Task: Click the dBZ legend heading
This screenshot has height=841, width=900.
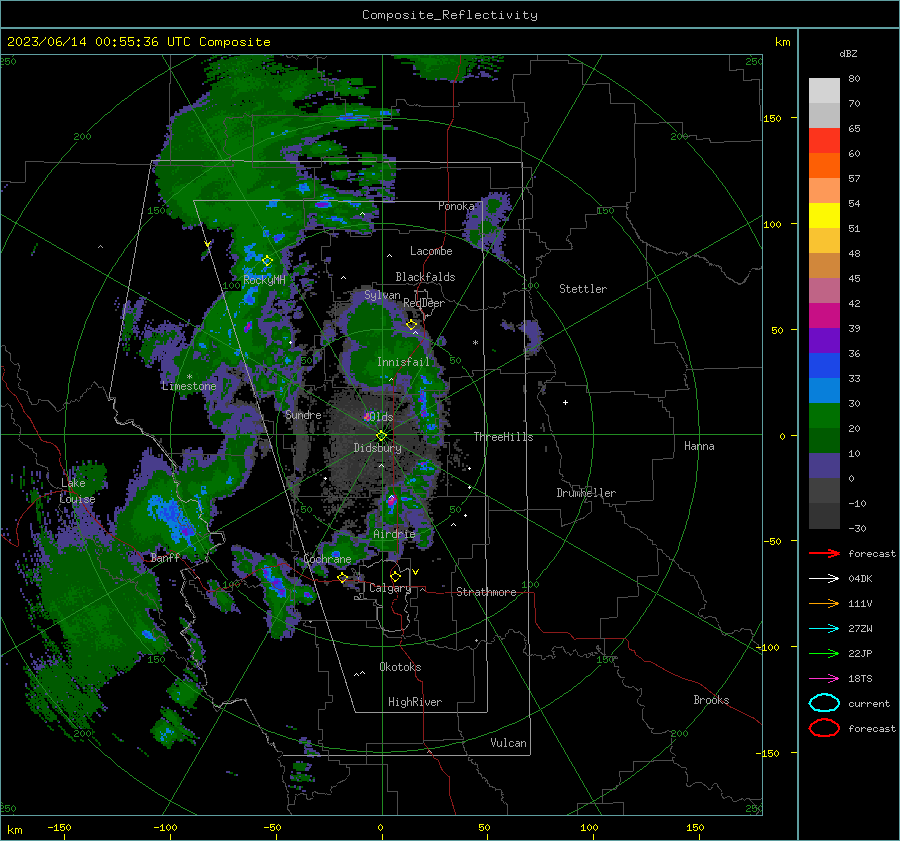Action: click(848, 53)
